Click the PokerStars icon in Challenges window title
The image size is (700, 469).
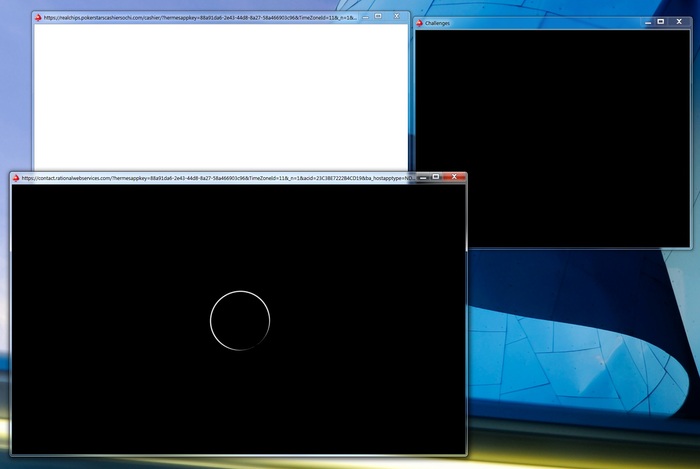coord(419,23)
